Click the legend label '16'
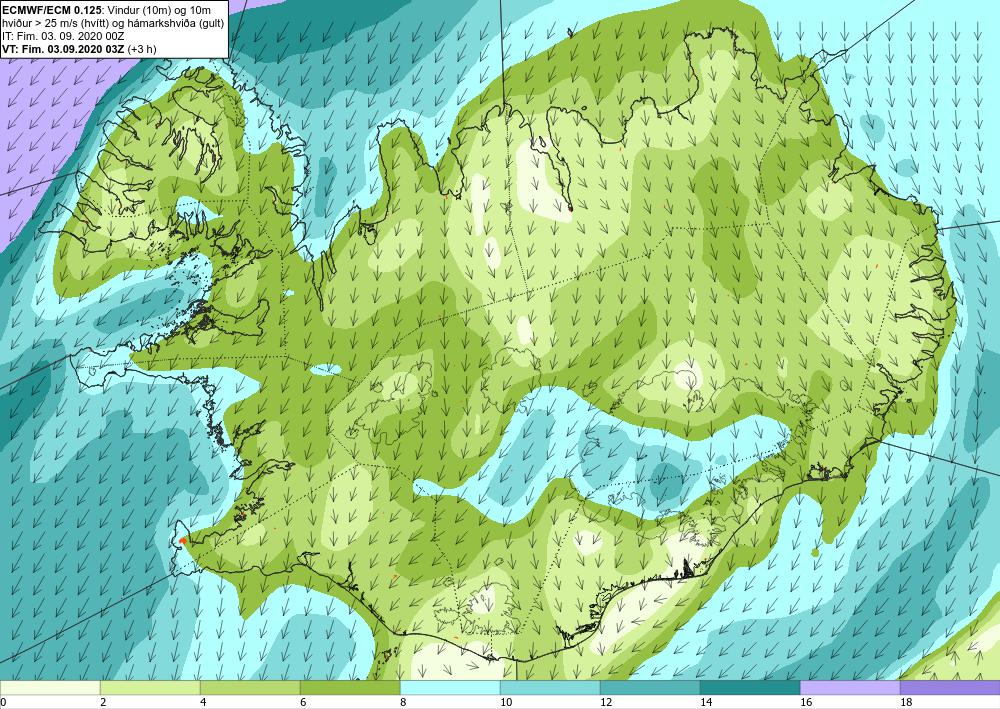Screen dimensions: 1000x709 click(805, 703)
